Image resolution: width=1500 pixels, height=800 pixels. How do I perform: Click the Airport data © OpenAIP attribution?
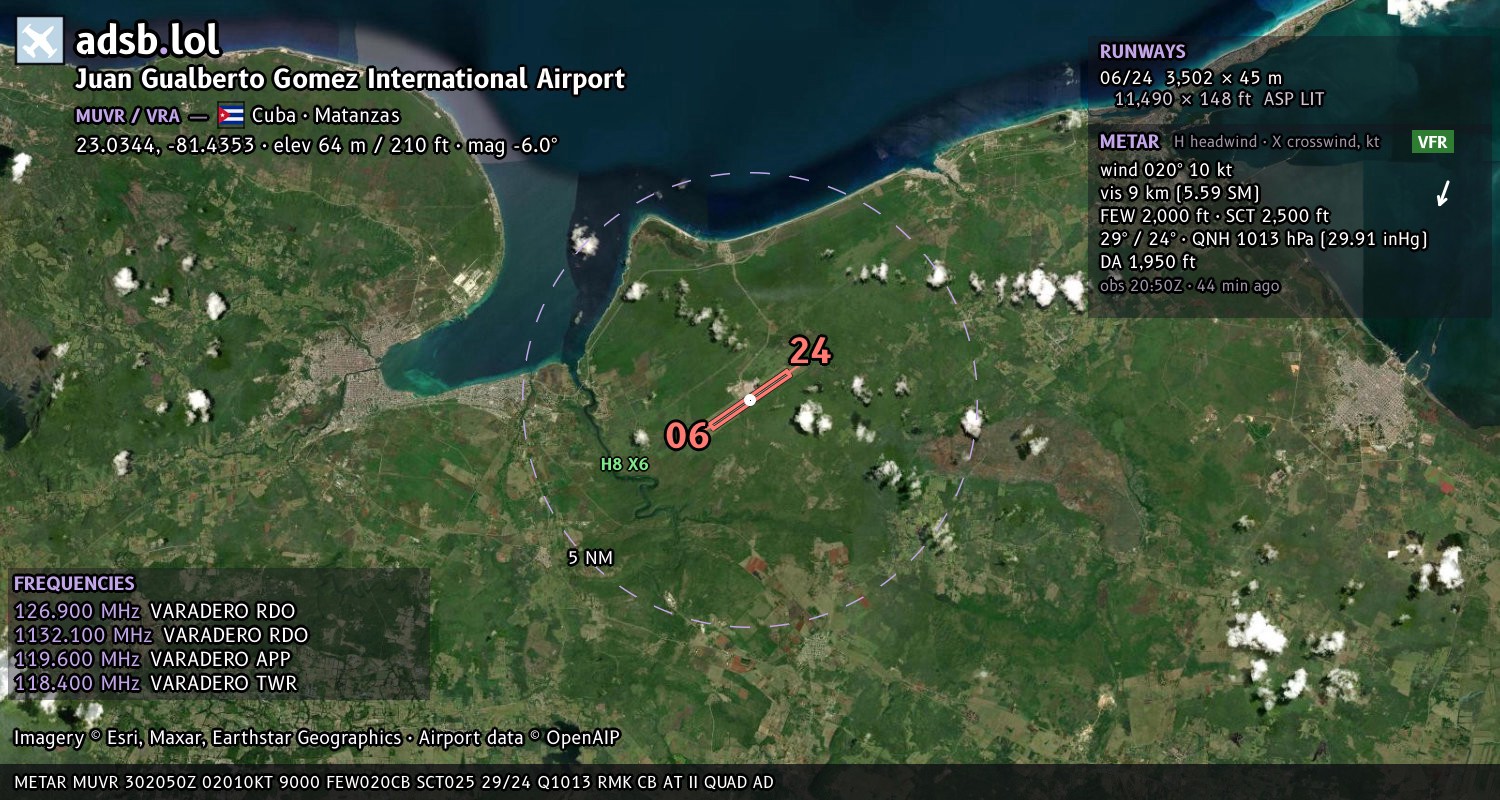[519, 738]
